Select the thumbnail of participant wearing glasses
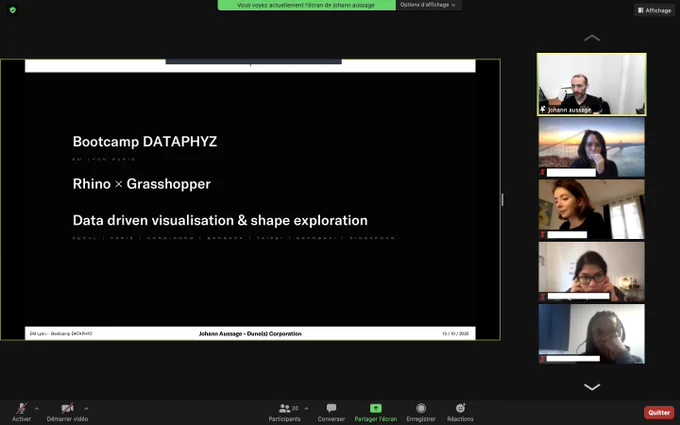The width and height of the screenshot is (680, 425). coord(592,272)
